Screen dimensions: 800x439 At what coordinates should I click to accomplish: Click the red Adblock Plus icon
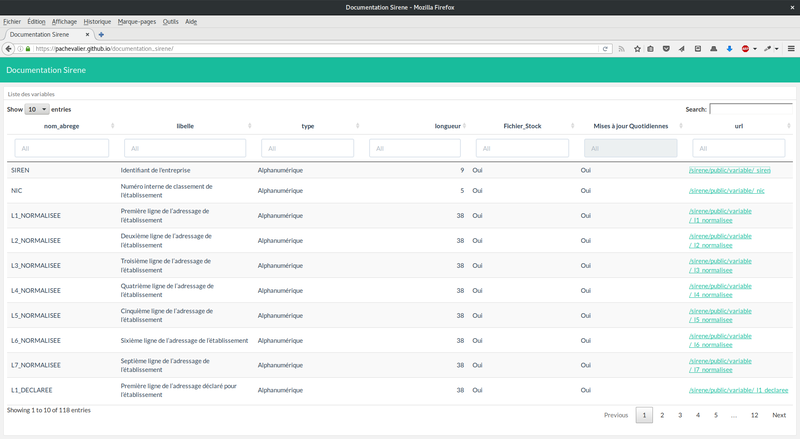tap(745, 48)
